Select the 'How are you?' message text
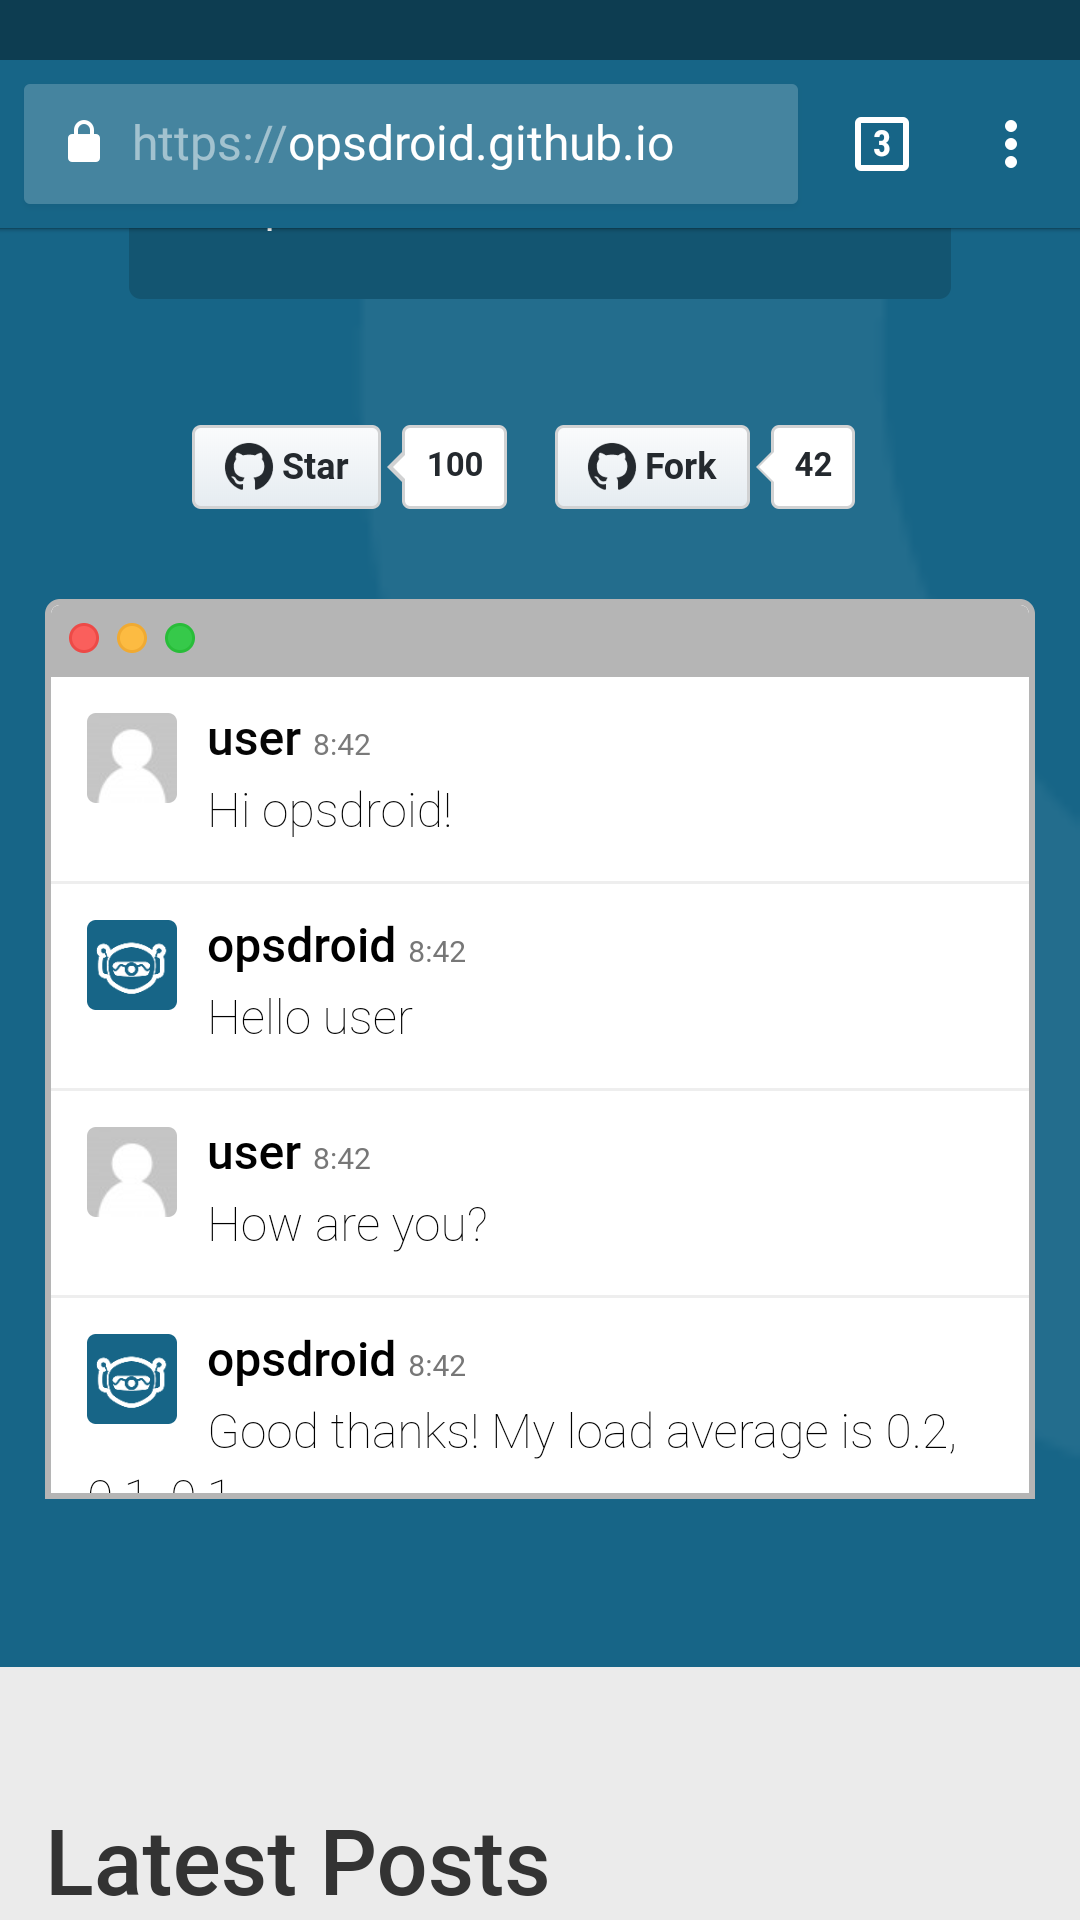 coord(348,1225)
